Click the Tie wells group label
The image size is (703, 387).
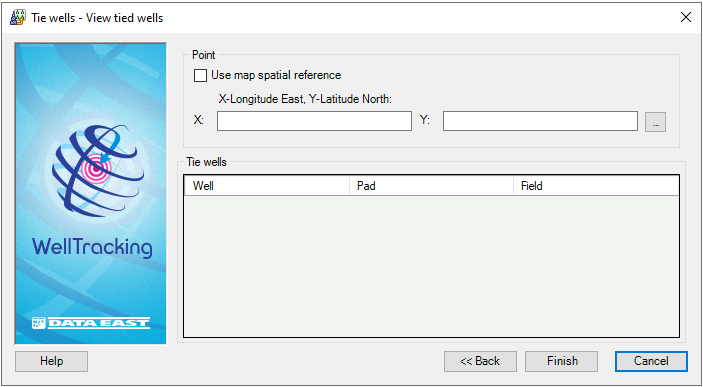(206, 162)
